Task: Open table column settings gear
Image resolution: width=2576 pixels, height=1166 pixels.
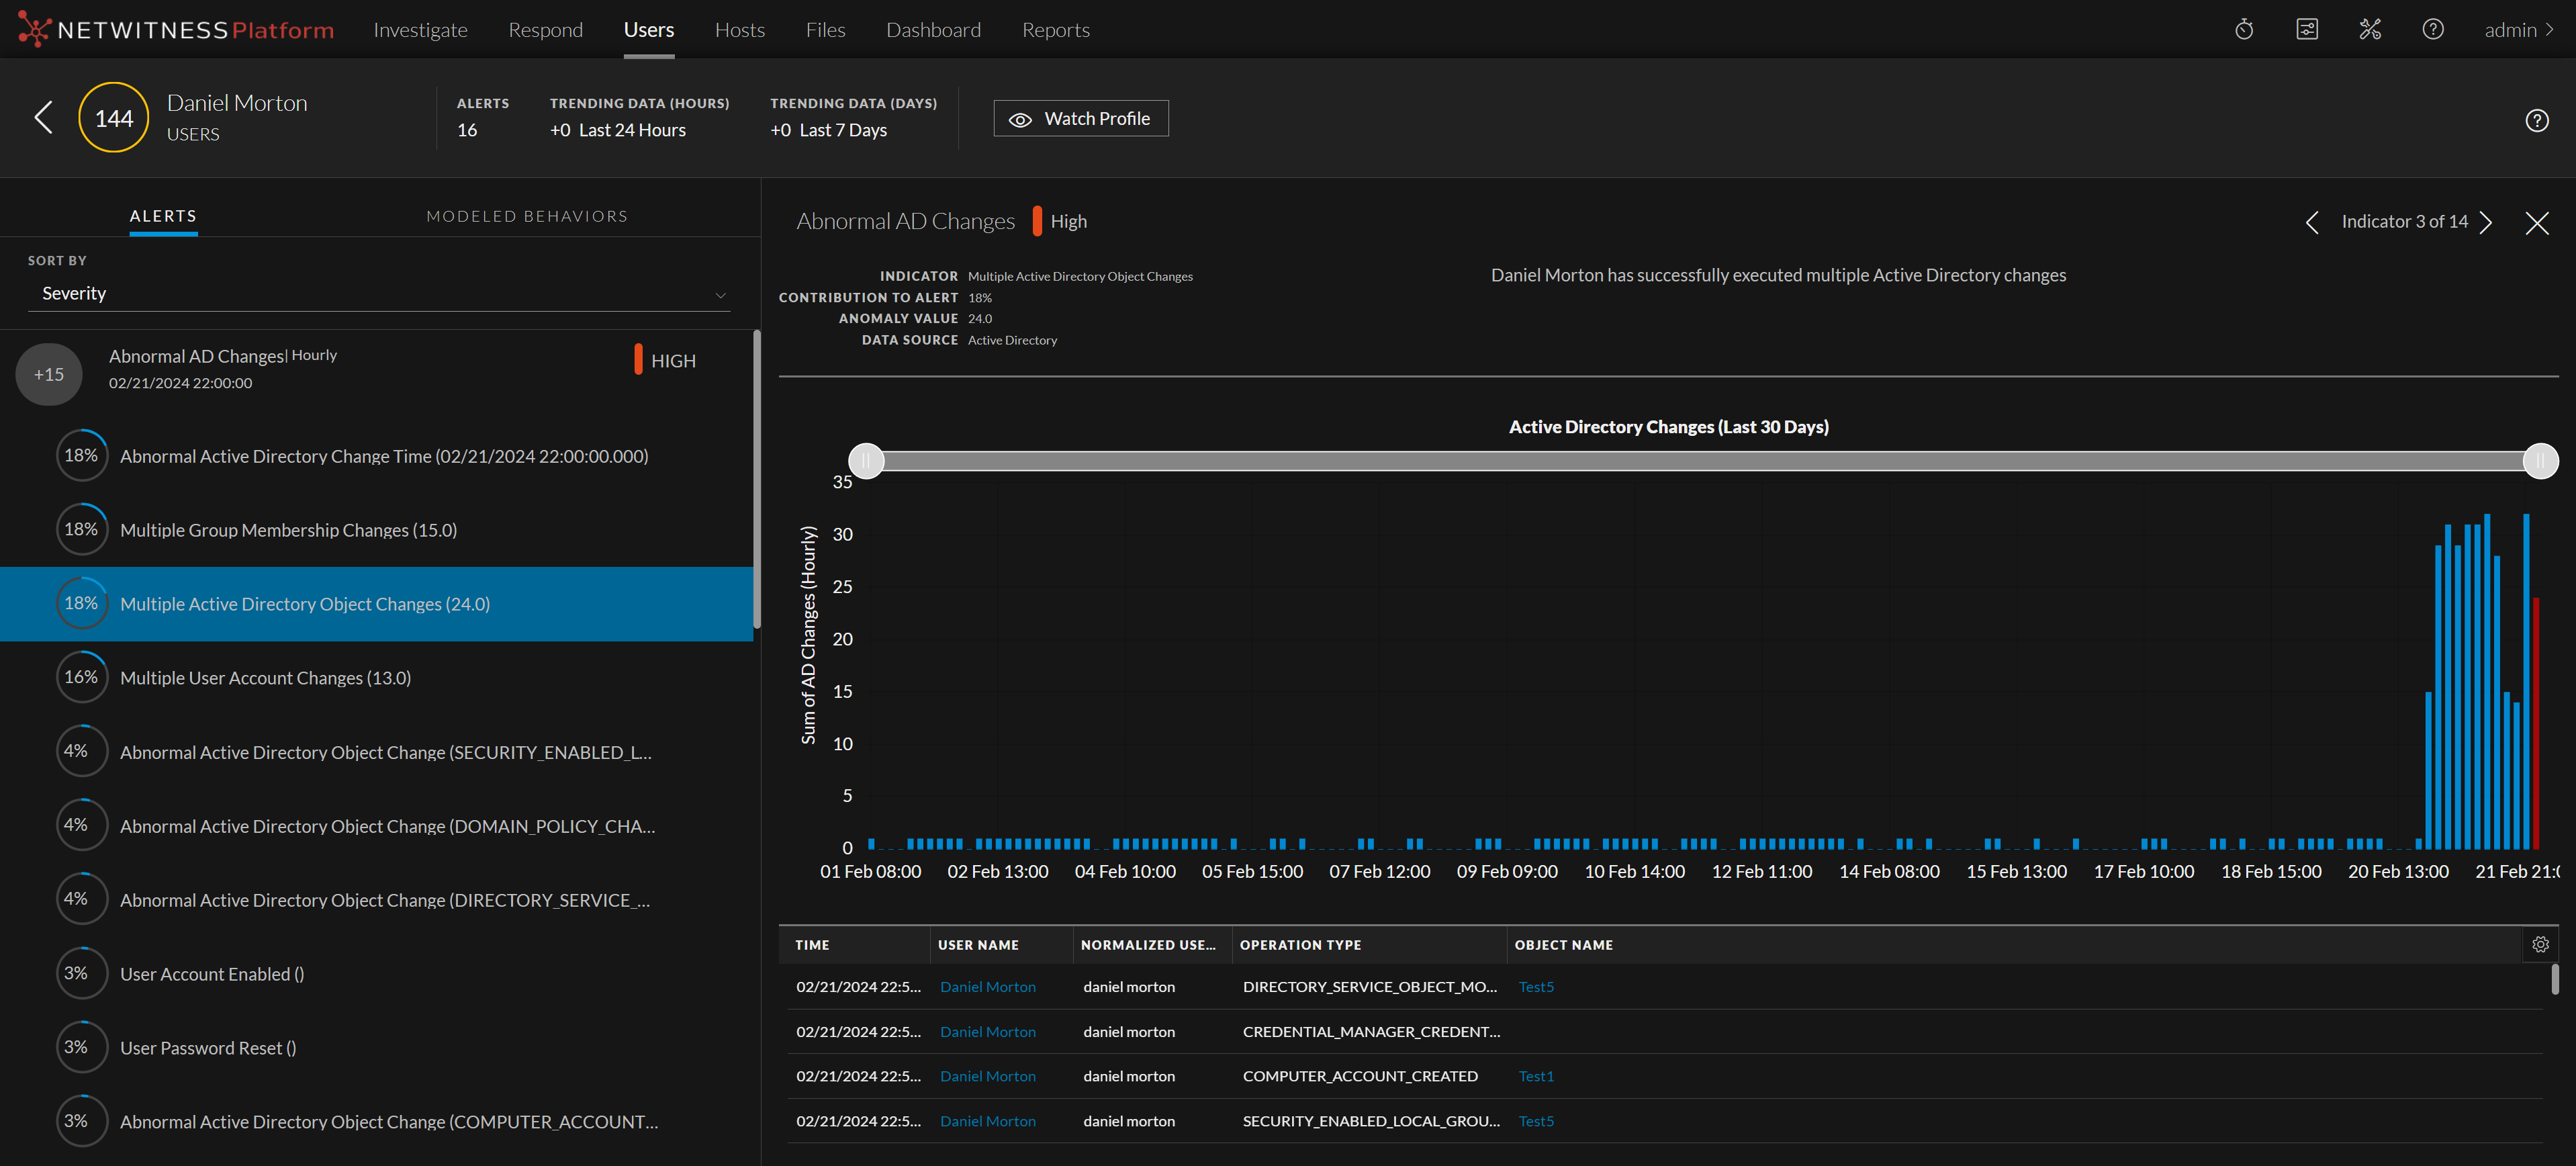Action: pos(2540,944)
